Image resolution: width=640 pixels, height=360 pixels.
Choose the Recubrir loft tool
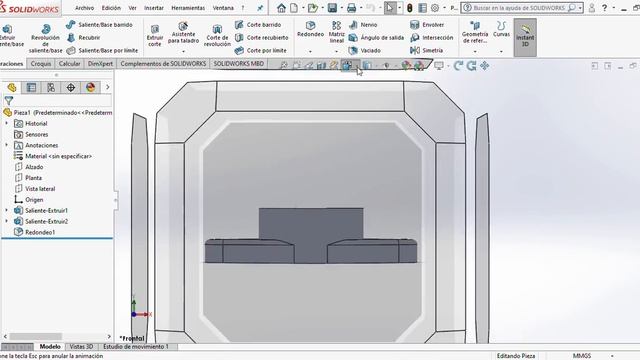click(x=84, y=38)
